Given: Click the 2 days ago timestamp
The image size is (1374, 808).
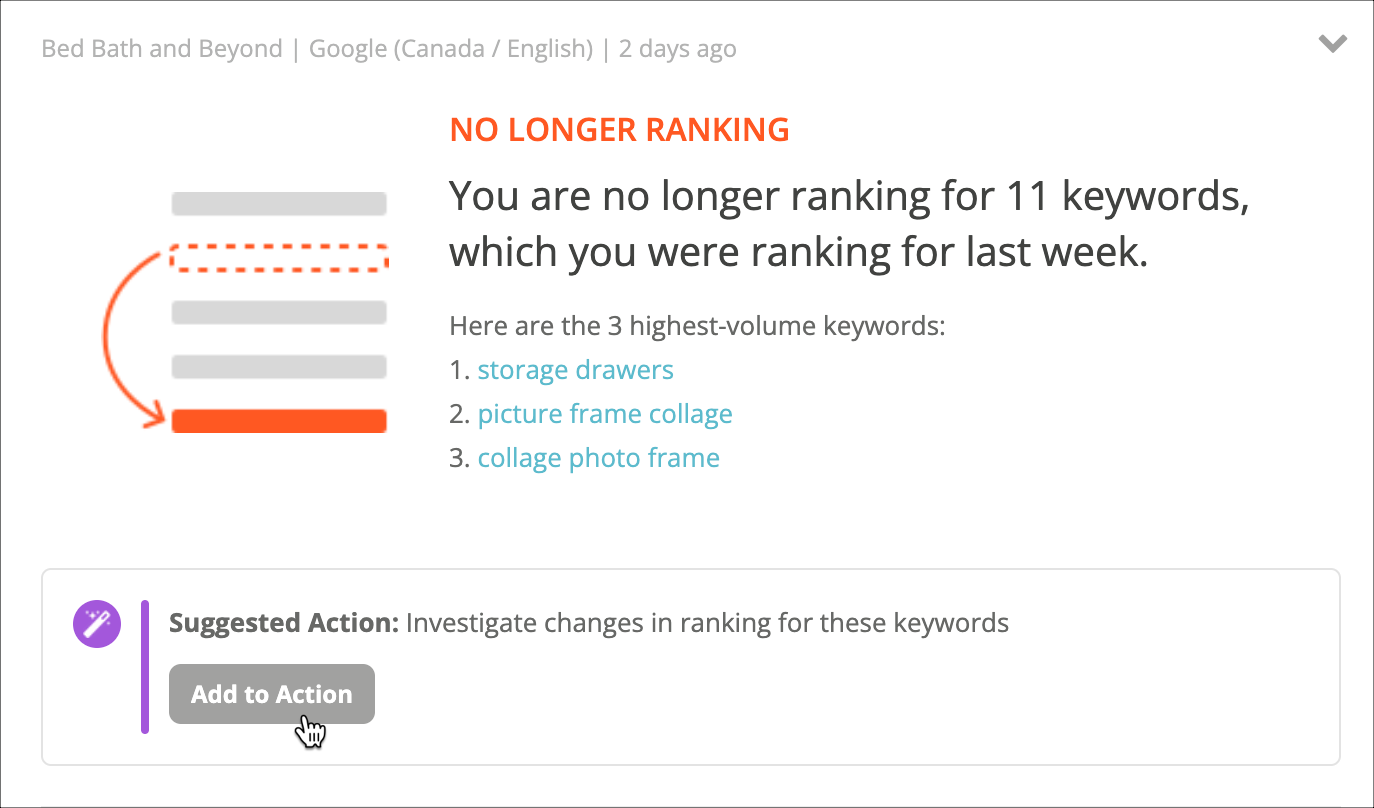Looking at the screenshot, I should coord(677,48).
